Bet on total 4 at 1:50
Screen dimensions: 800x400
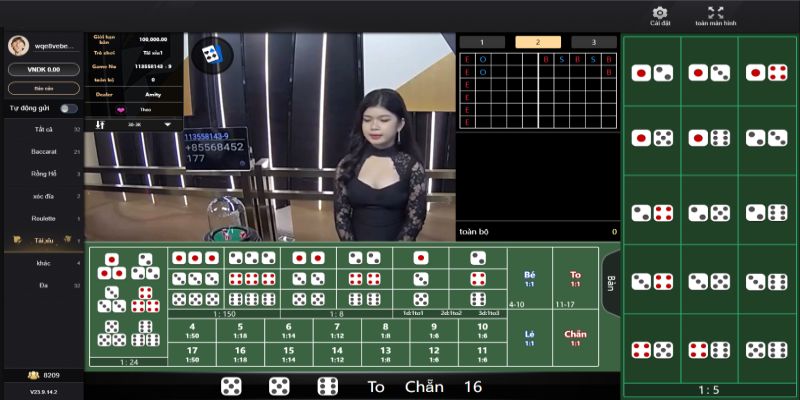(x=192, y=331)
